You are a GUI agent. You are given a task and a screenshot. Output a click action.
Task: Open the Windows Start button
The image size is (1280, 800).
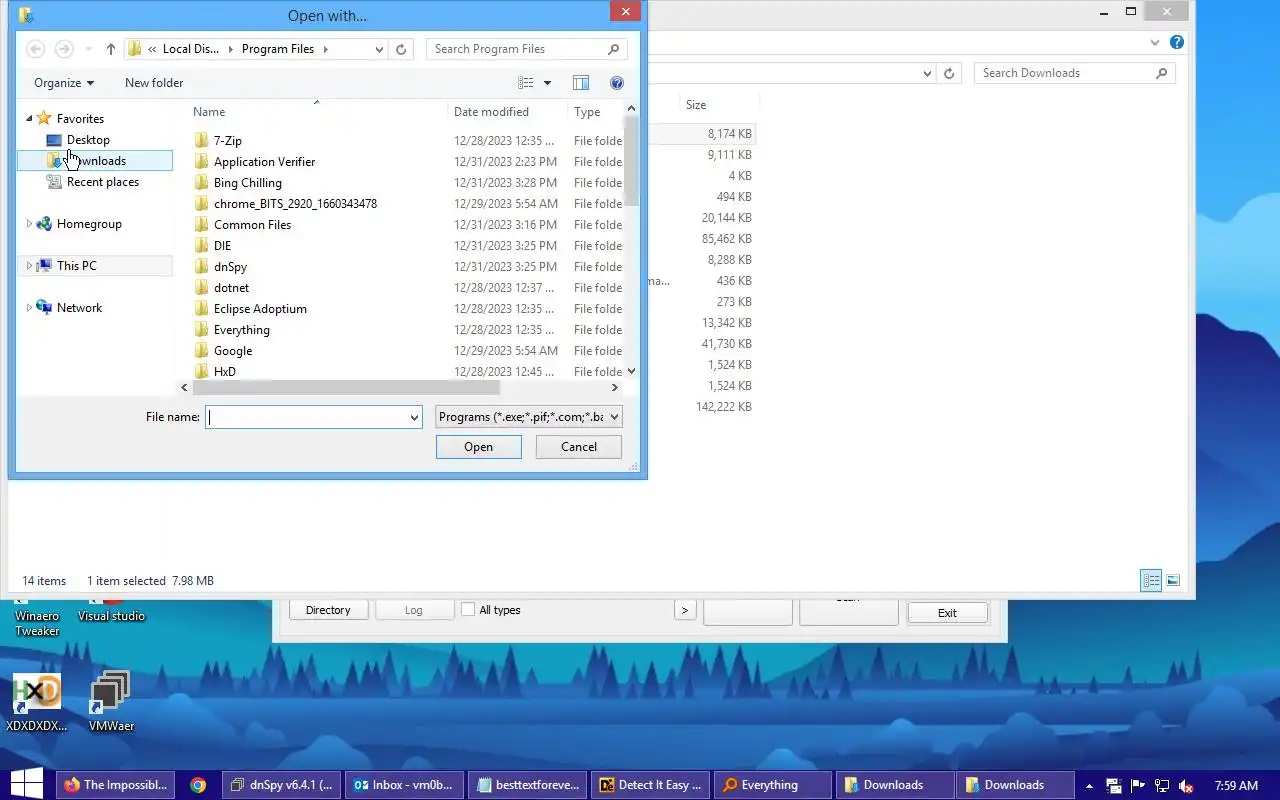coord(25,785)
